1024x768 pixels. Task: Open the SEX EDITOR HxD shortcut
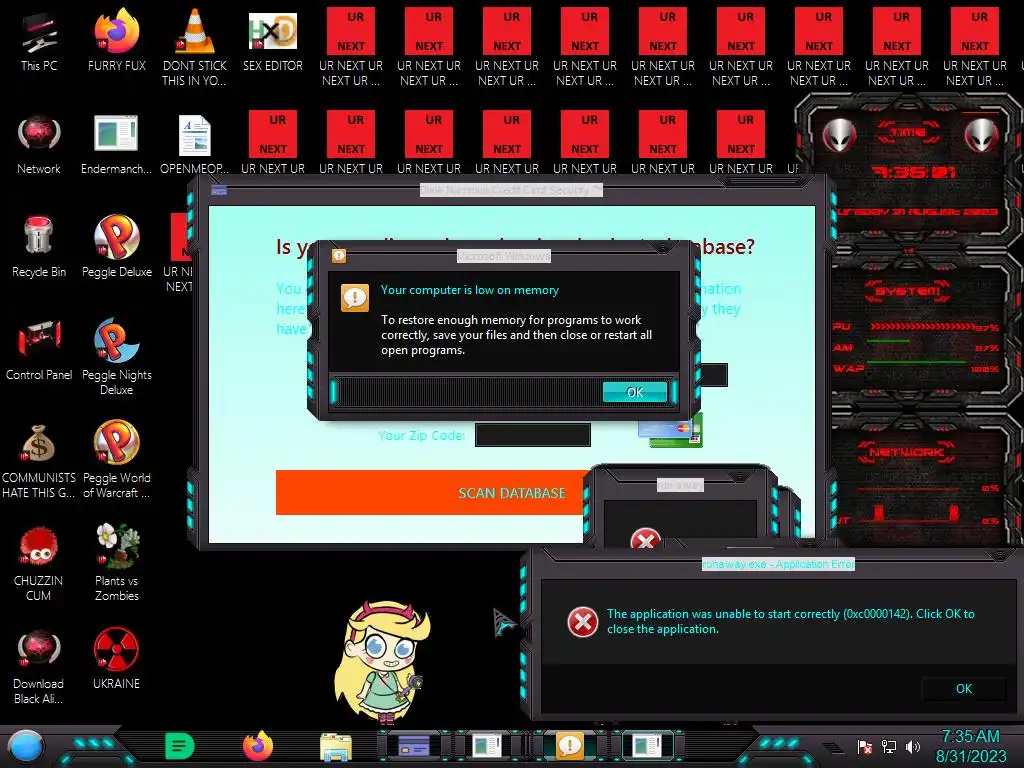click(272, 42)
